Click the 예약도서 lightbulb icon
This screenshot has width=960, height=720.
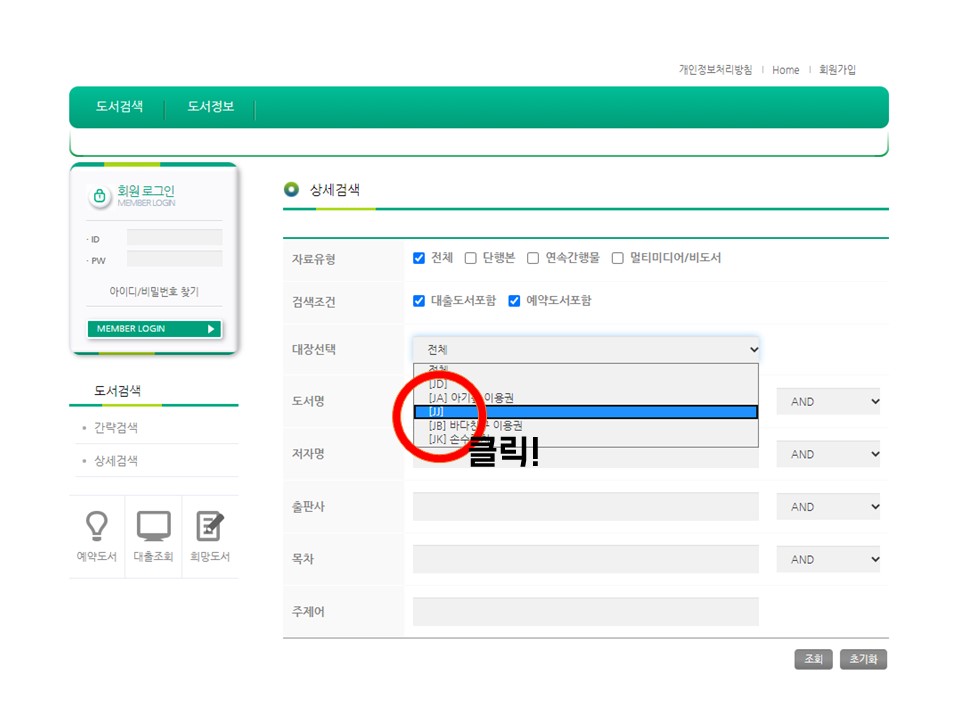click(x=96, y=526)
